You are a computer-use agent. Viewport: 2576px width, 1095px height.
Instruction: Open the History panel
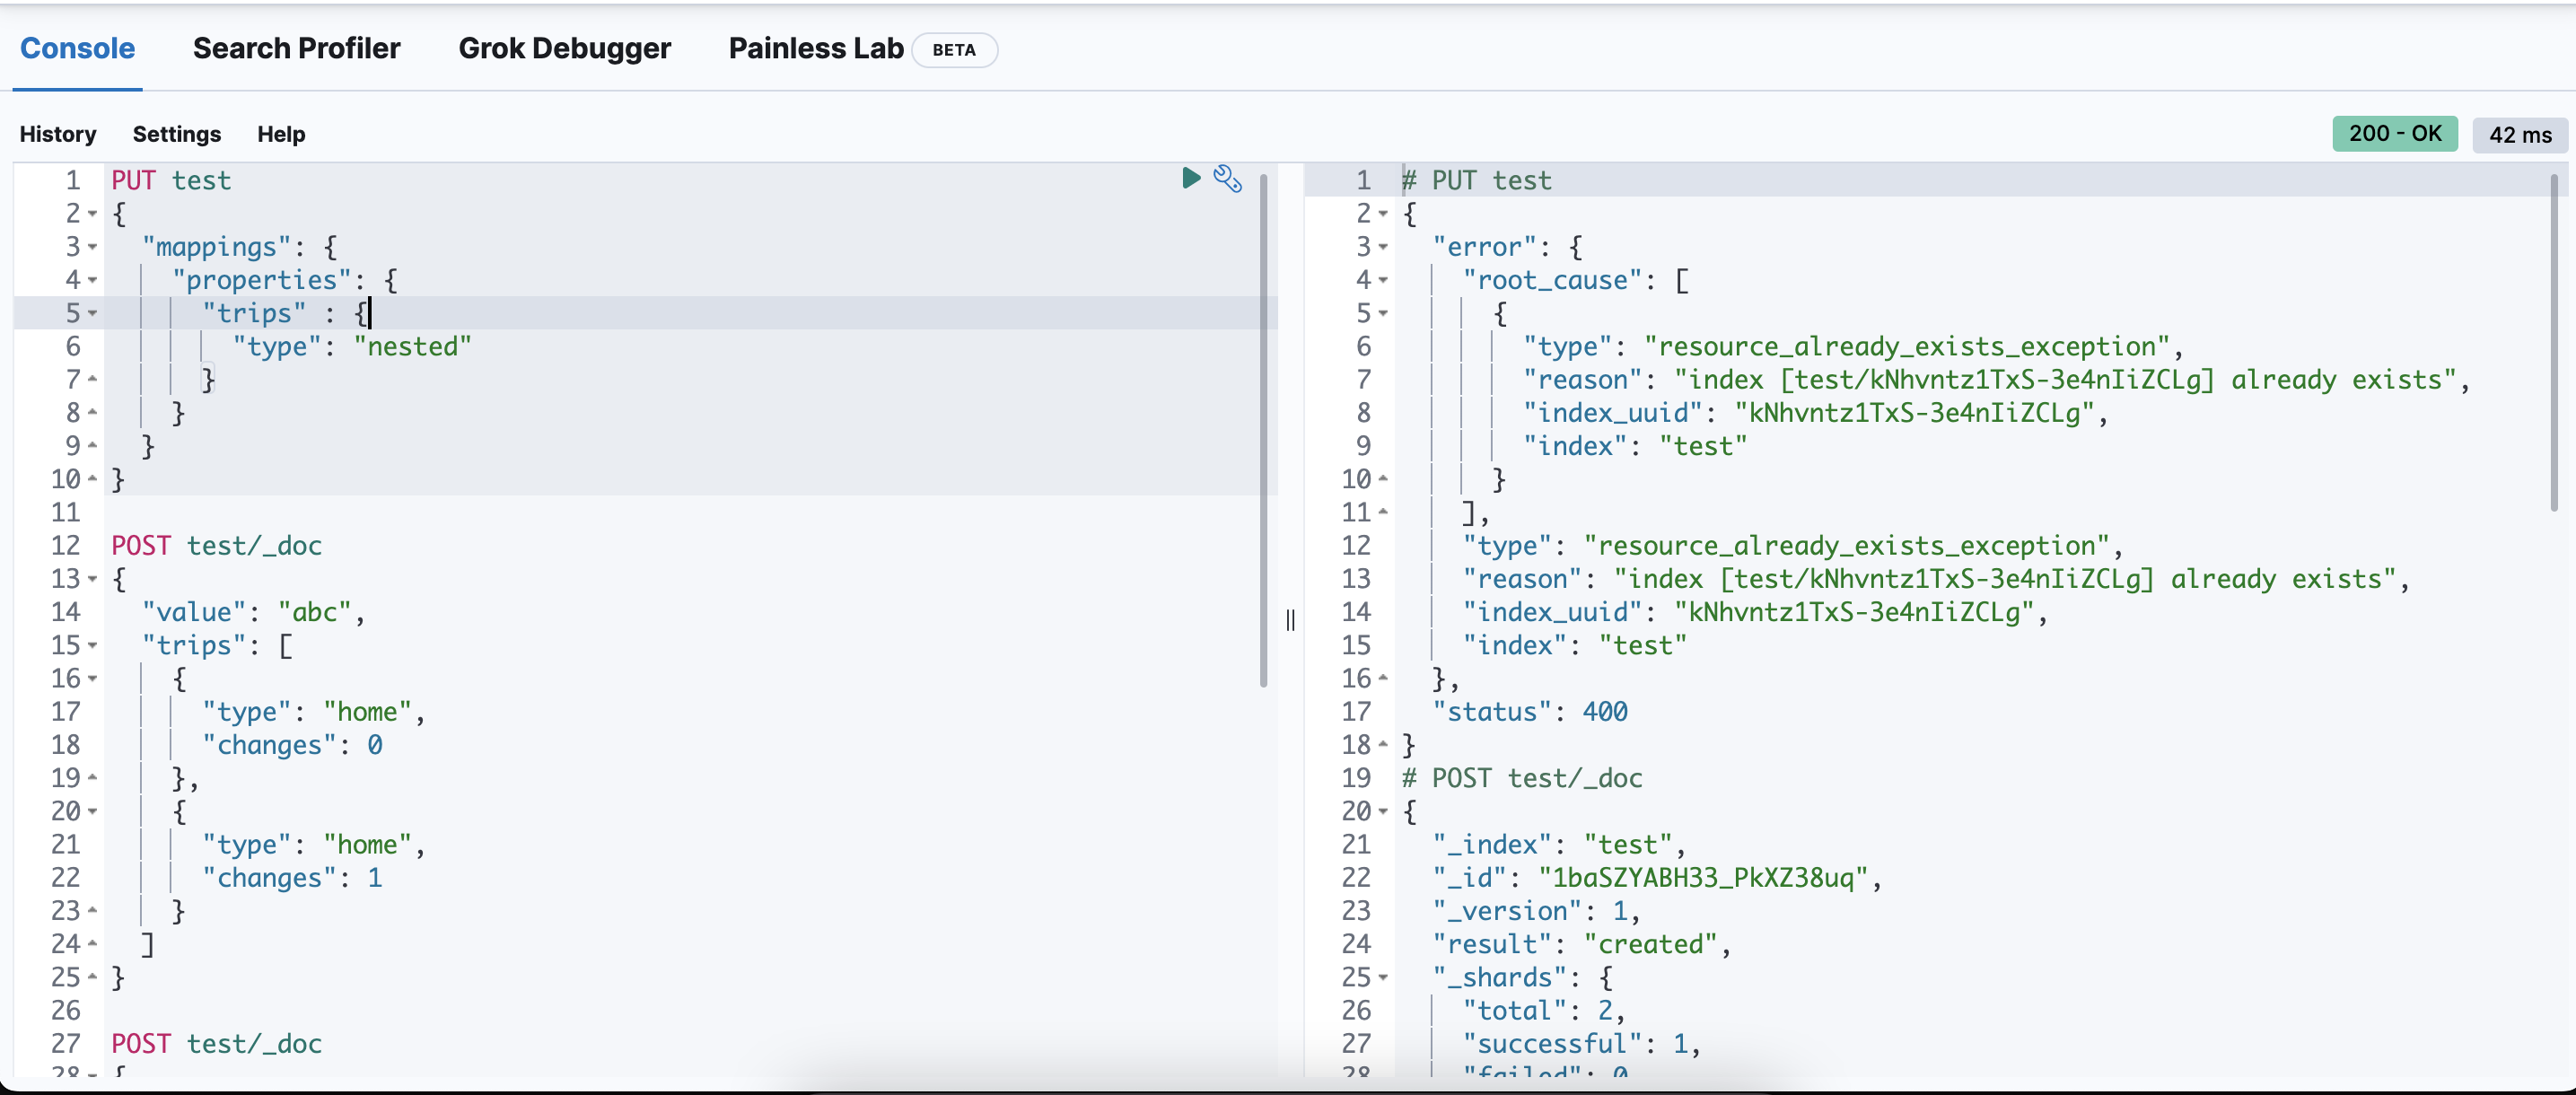[x=58, y=134]
